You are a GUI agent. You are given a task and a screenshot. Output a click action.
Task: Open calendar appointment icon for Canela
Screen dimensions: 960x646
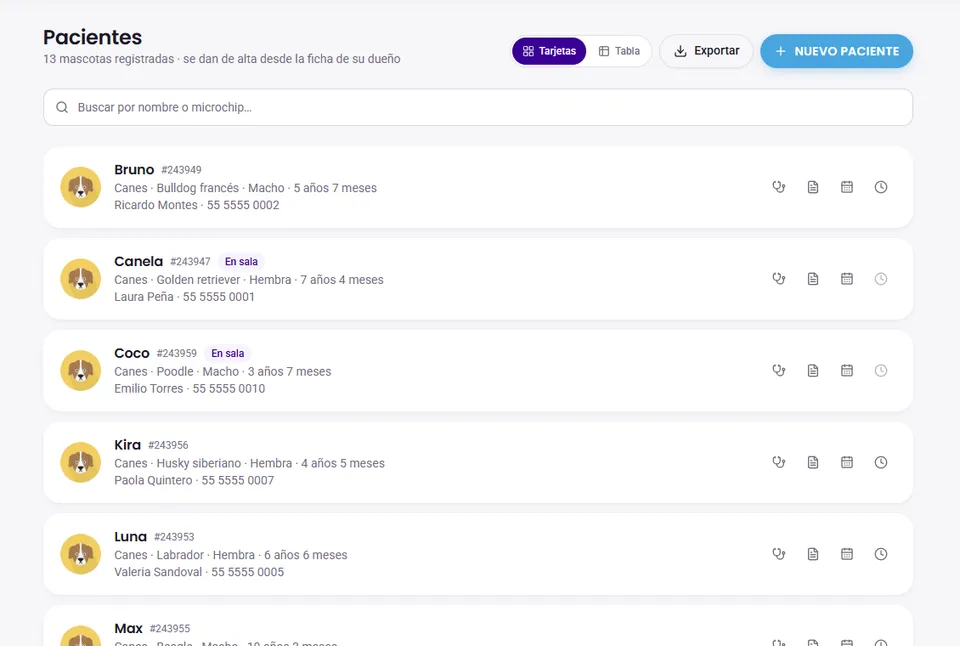tap(847, 279)
